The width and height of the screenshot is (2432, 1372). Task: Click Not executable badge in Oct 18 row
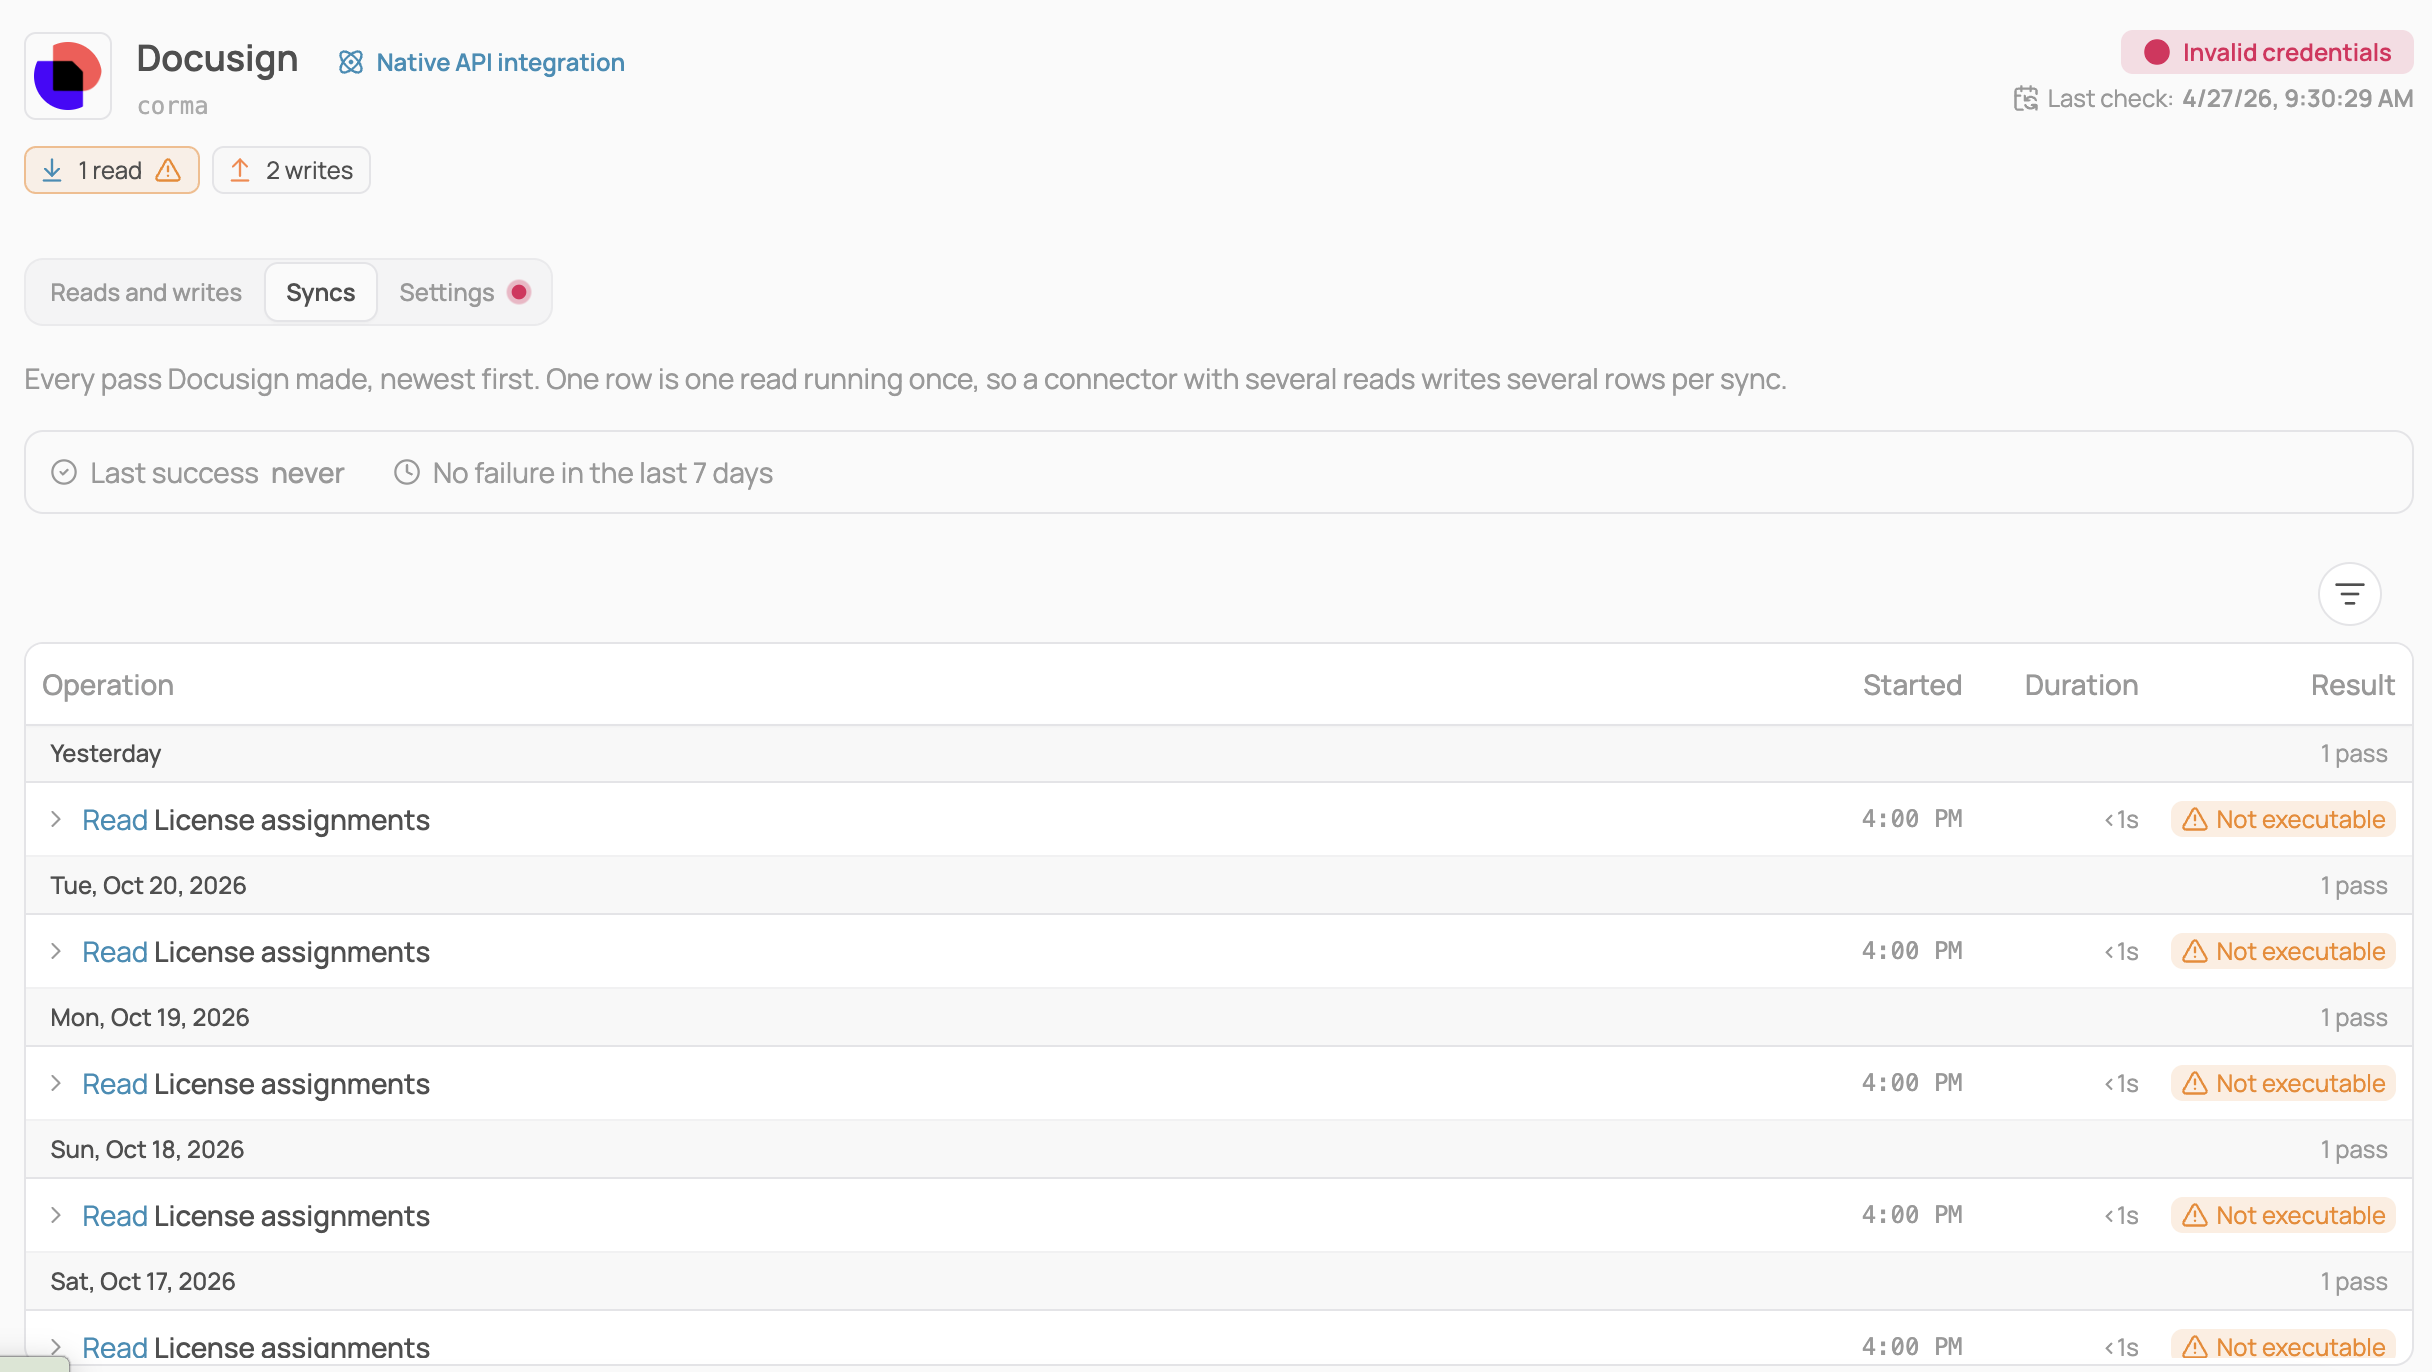tap(2283, 1215)
